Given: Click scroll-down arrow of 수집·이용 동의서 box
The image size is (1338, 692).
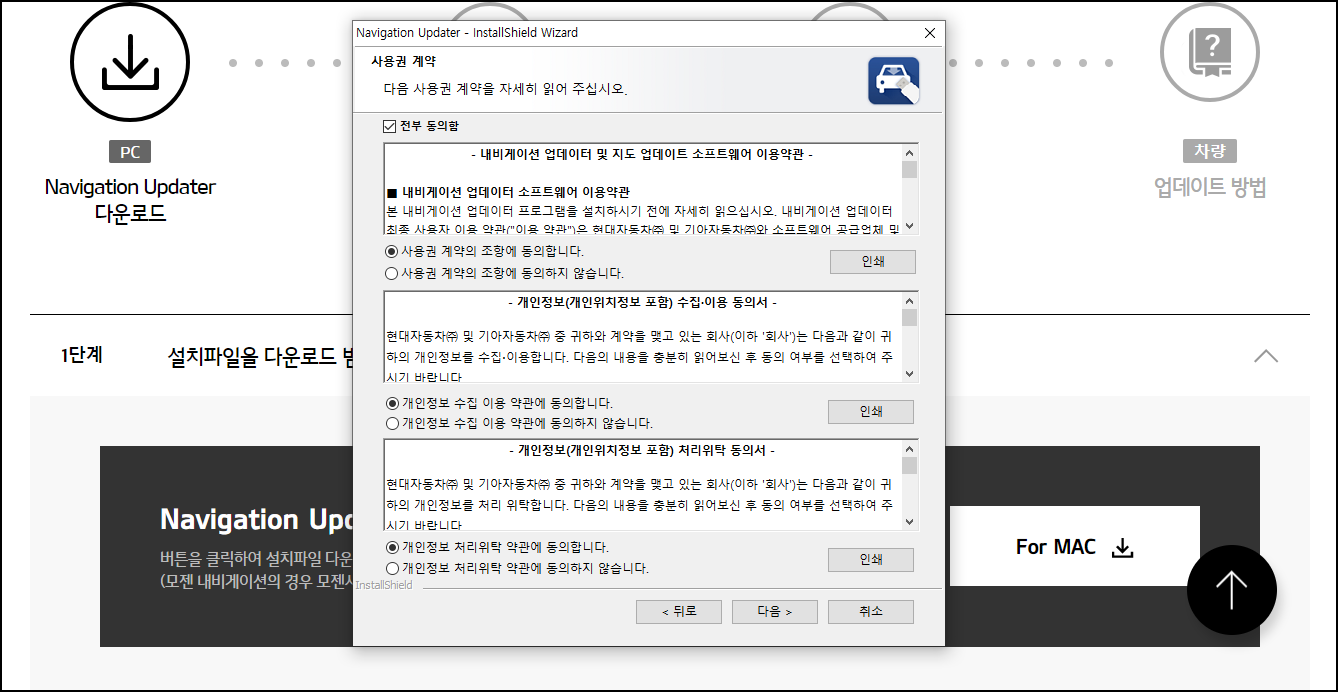Looking at the screenshot, I should [909, 374].
